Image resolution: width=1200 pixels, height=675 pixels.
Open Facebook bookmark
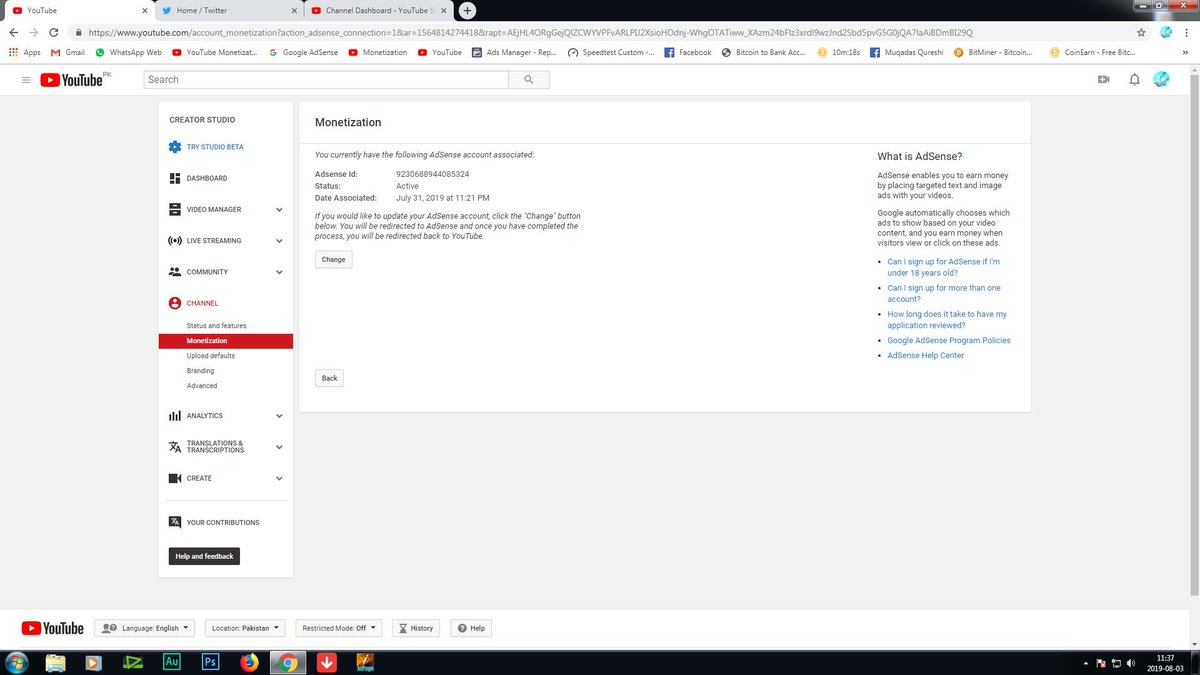coord(688,52)
